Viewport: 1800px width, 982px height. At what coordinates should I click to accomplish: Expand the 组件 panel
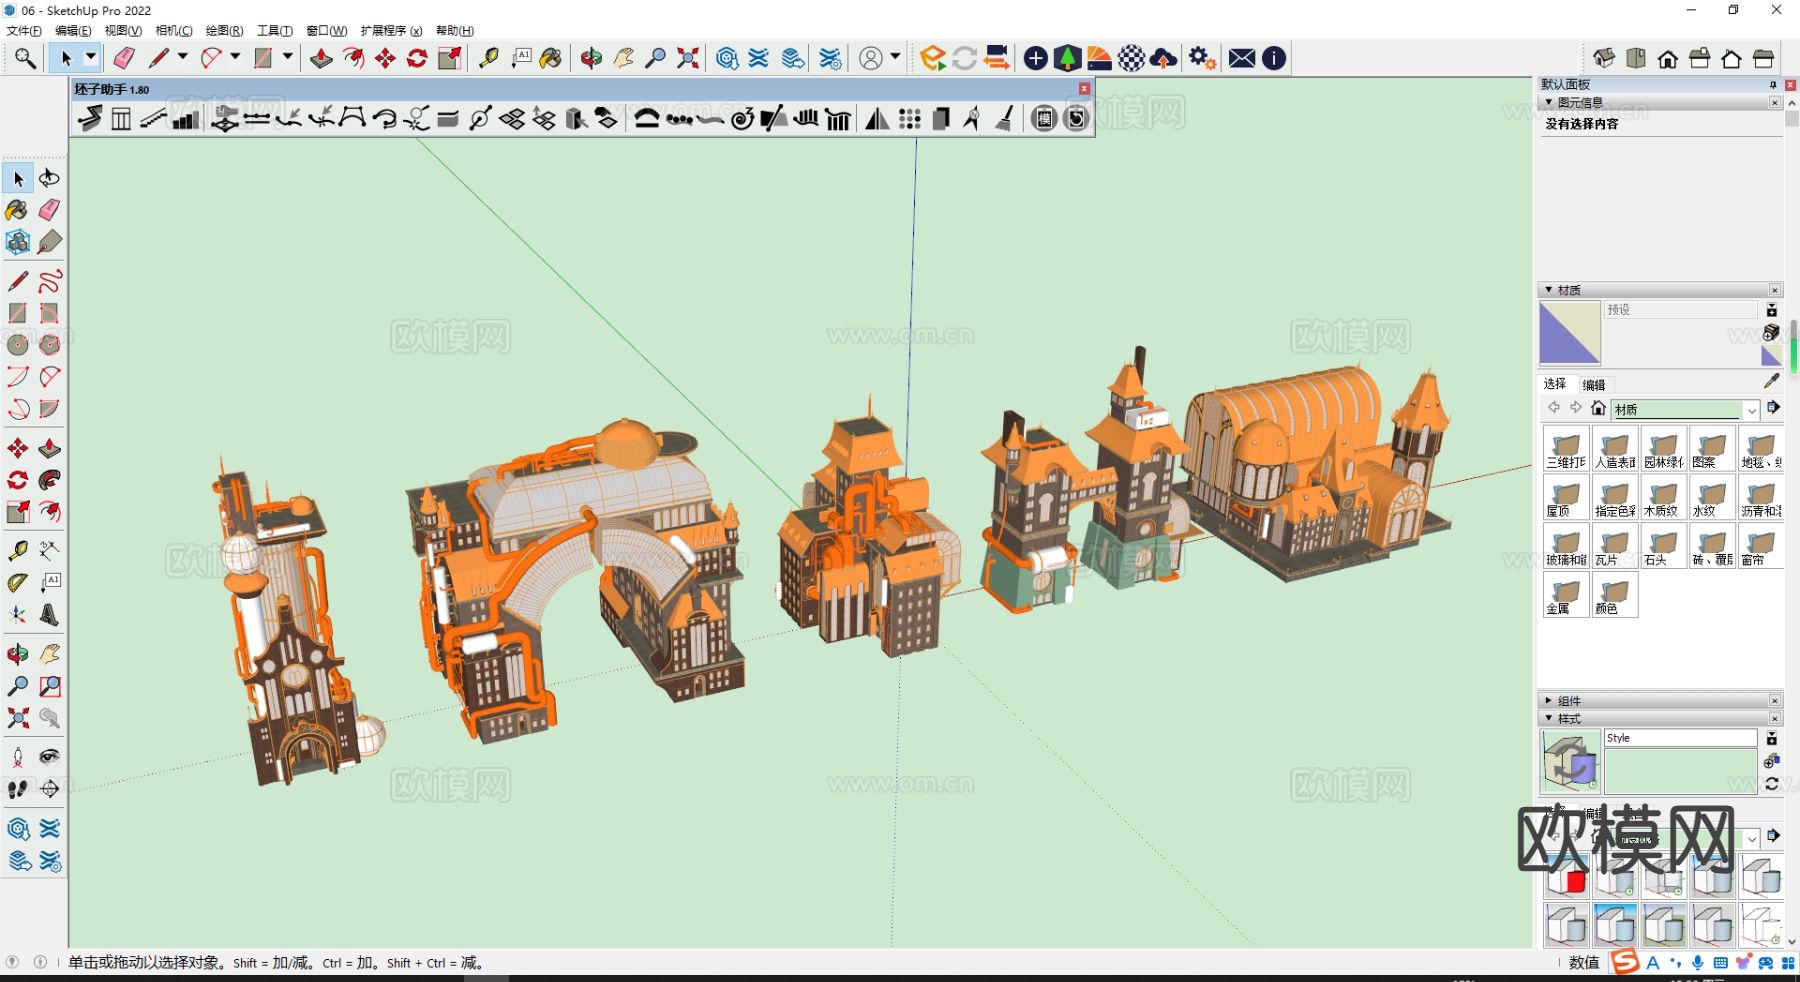pyautogui.click(x=1549, y=701)
